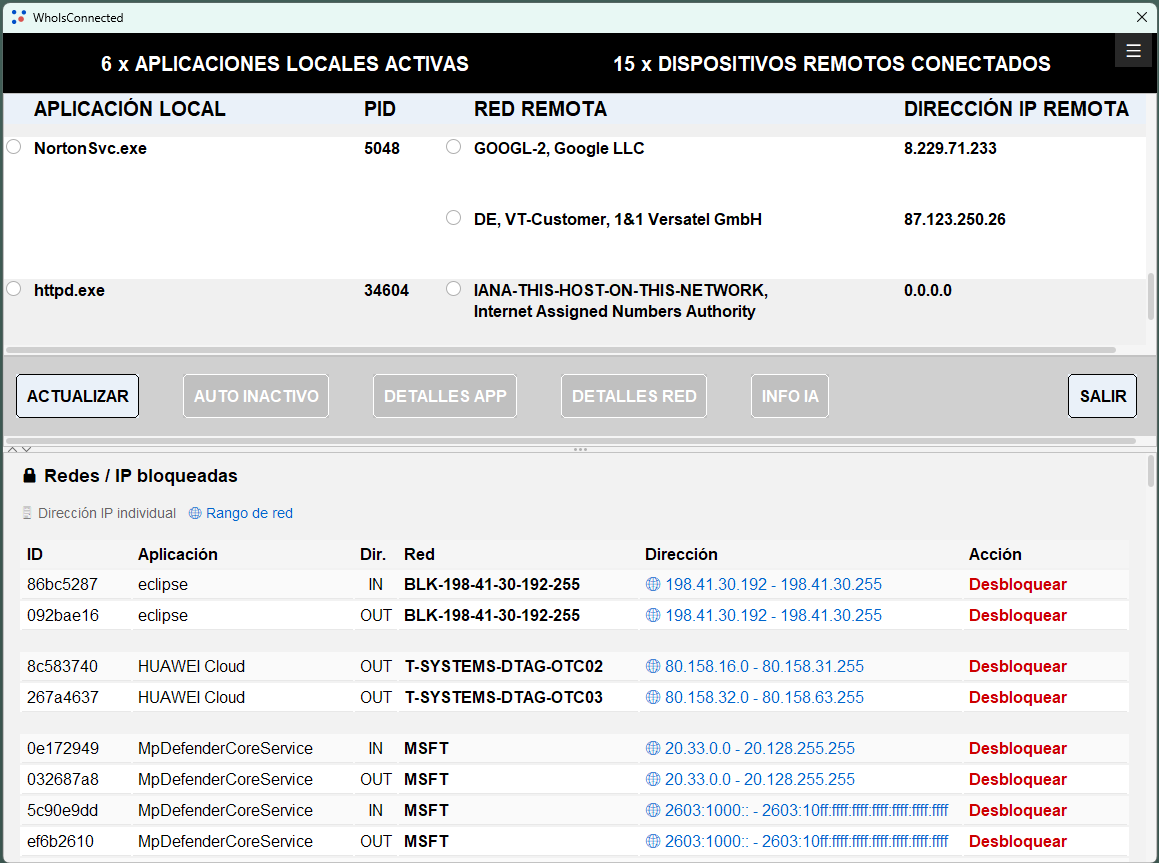Filter by Dirección IP individual

point(107,514)
